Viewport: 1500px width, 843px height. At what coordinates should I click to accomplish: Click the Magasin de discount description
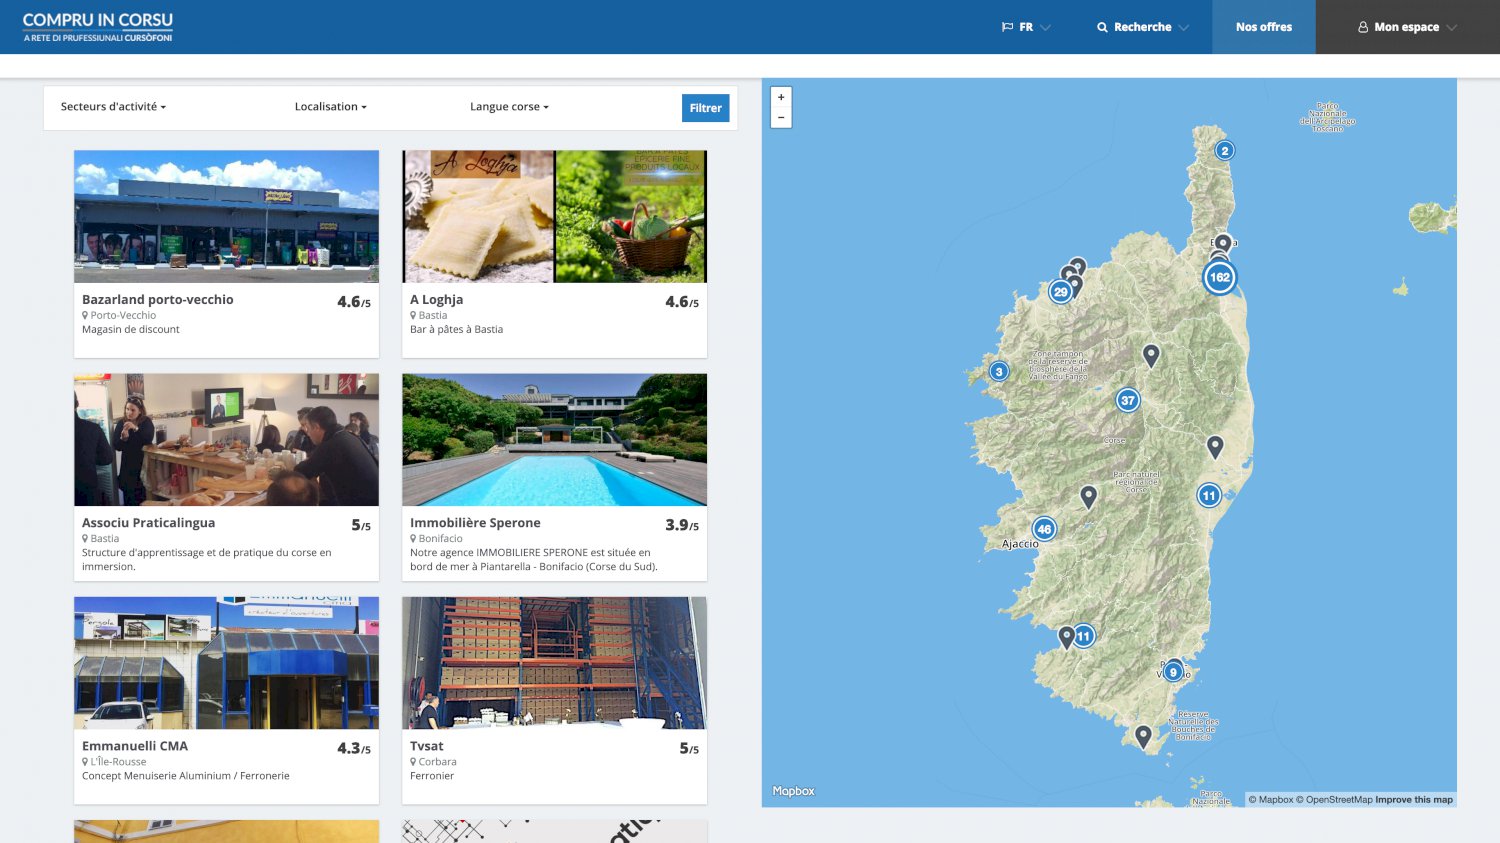click(x=131, y=329)
